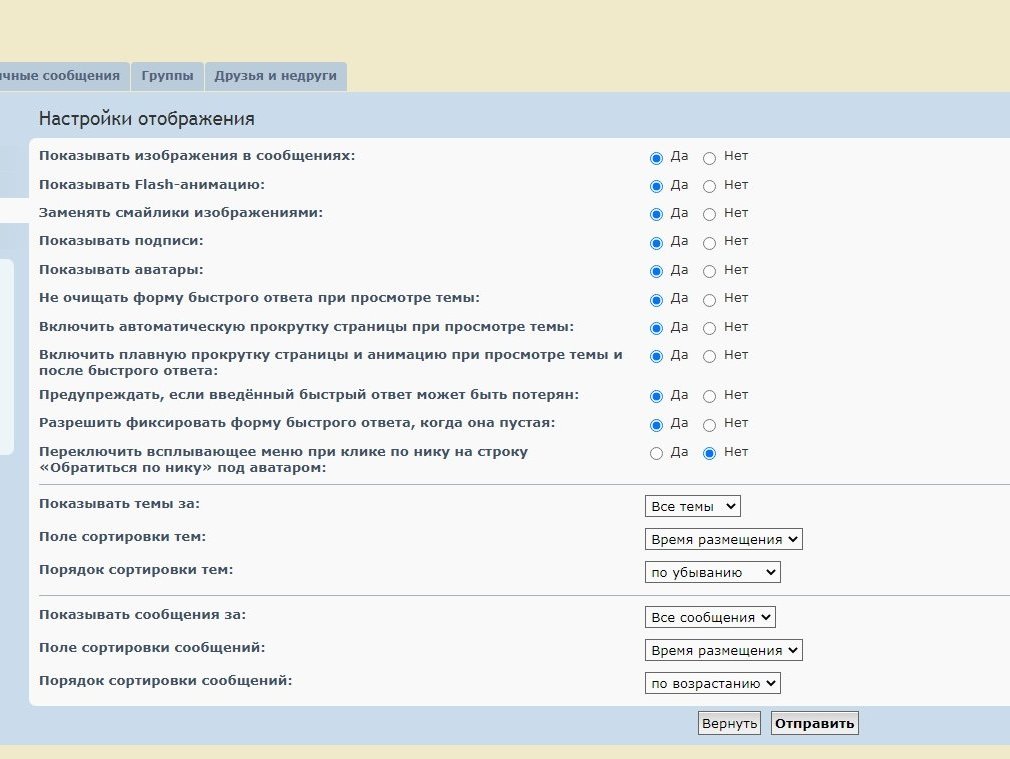
Task: Open Порядок сортировки сообщений 'по возрастанию' dropdown
Action: click(712, 684)
